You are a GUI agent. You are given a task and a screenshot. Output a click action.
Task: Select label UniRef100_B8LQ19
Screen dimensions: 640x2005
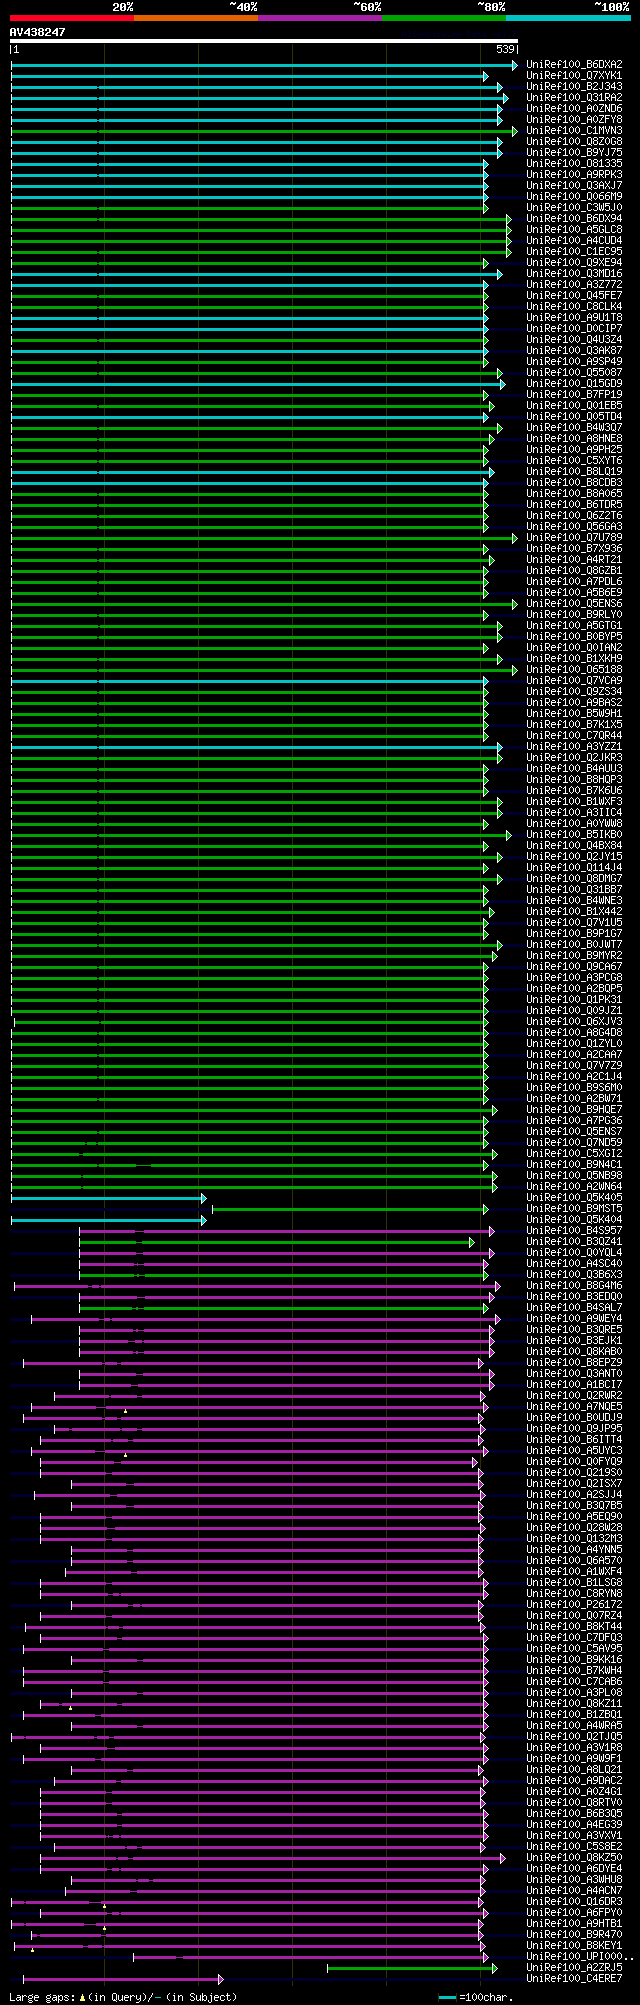tap(574, 472)
